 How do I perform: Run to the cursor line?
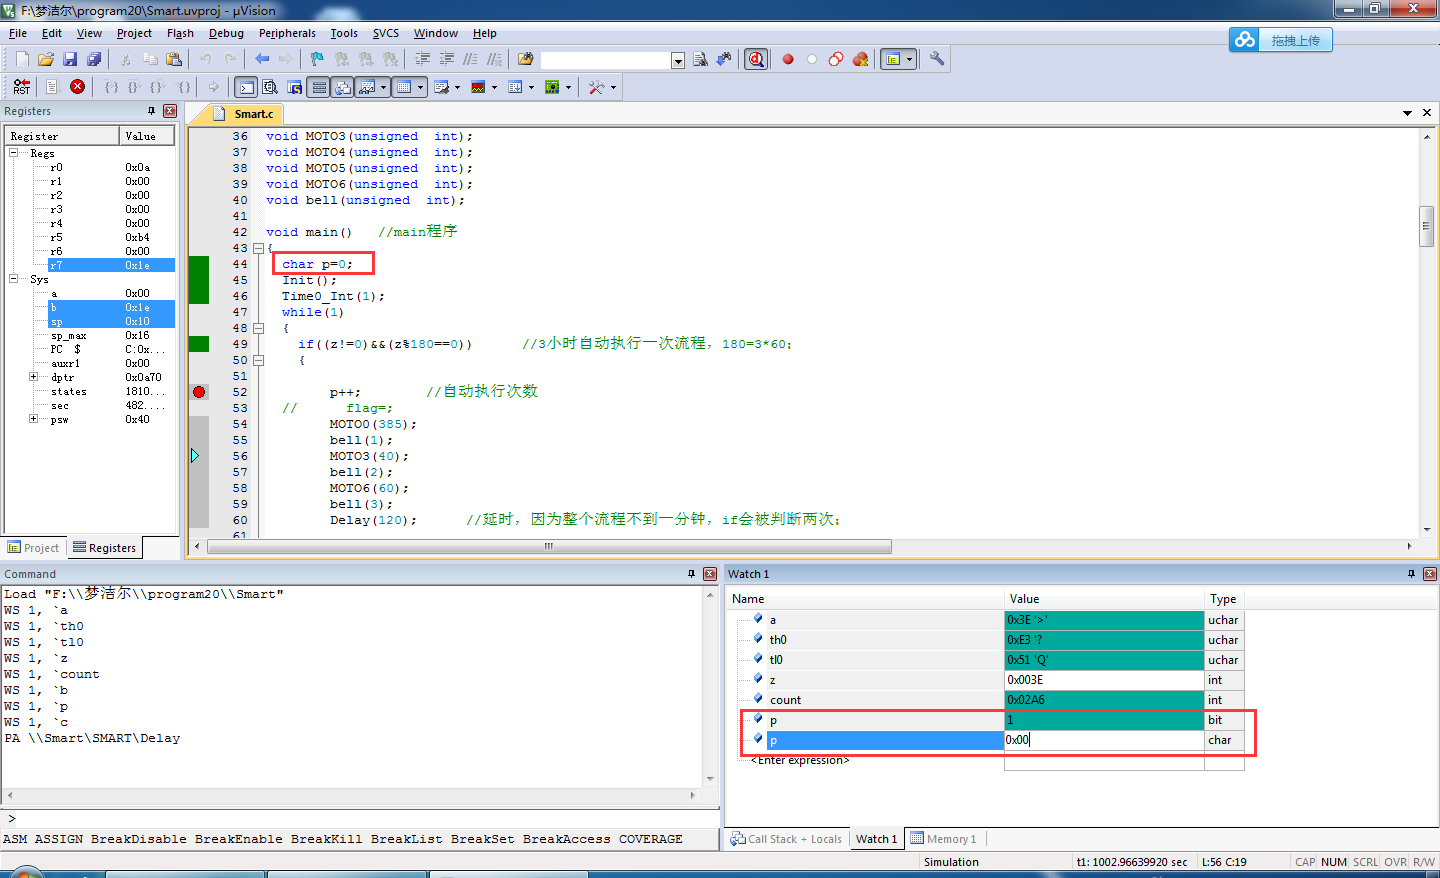[184, 88]
